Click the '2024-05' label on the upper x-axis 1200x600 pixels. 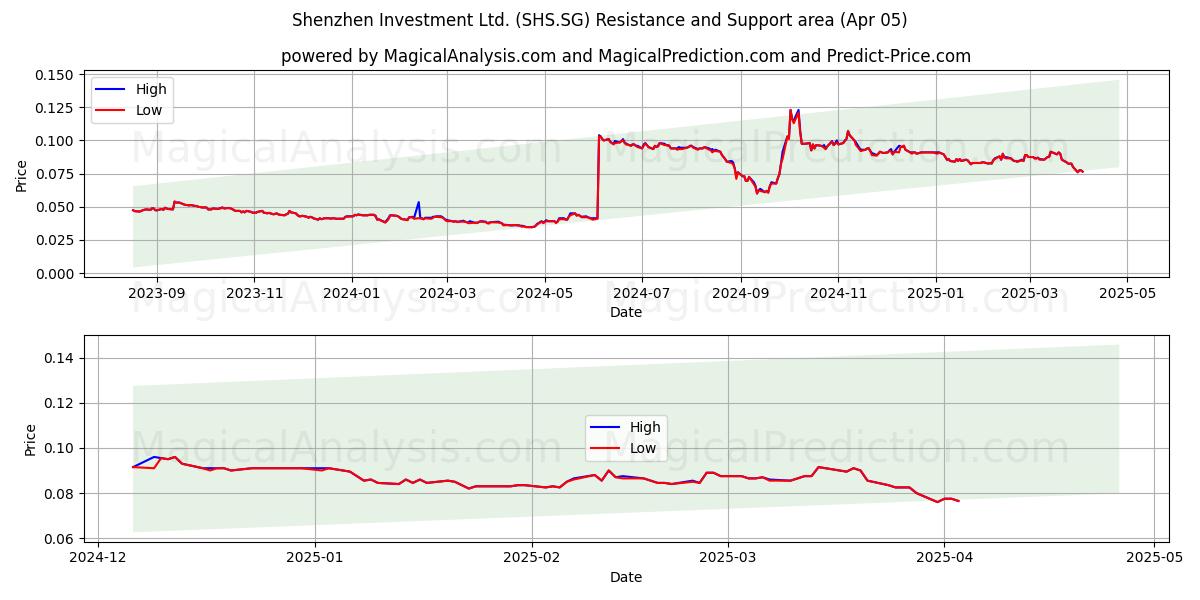[x=545, y=294]
